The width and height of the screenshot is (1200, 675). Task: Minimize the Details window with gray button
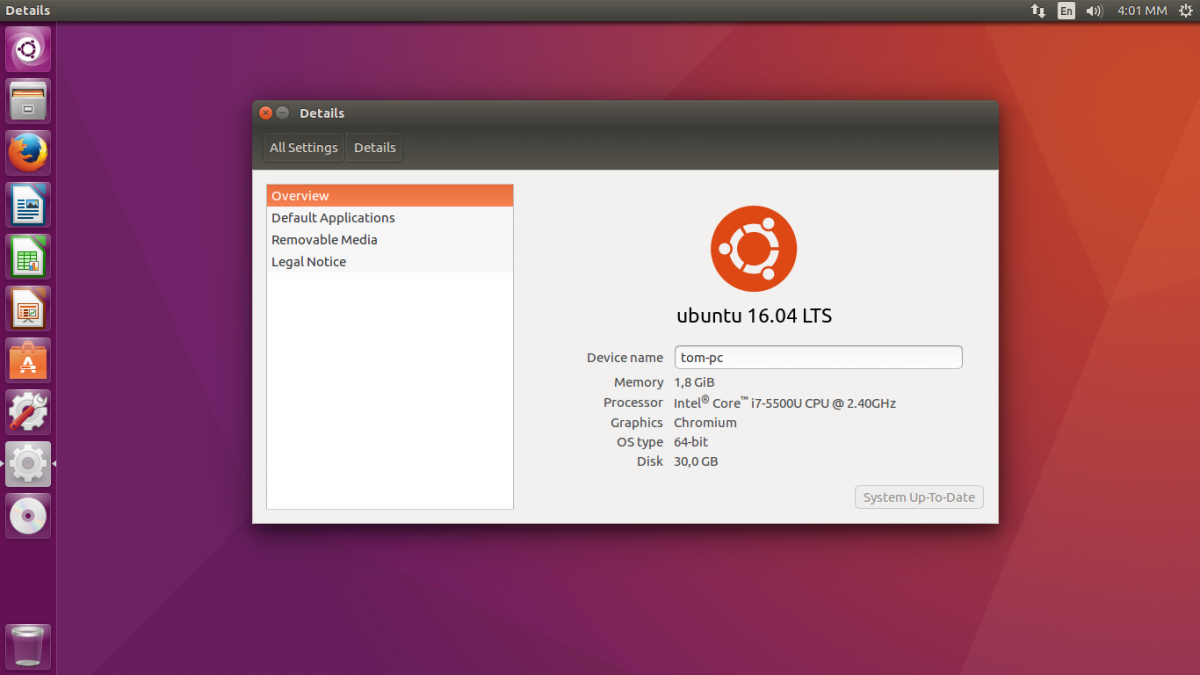click(x=283, y=113)
